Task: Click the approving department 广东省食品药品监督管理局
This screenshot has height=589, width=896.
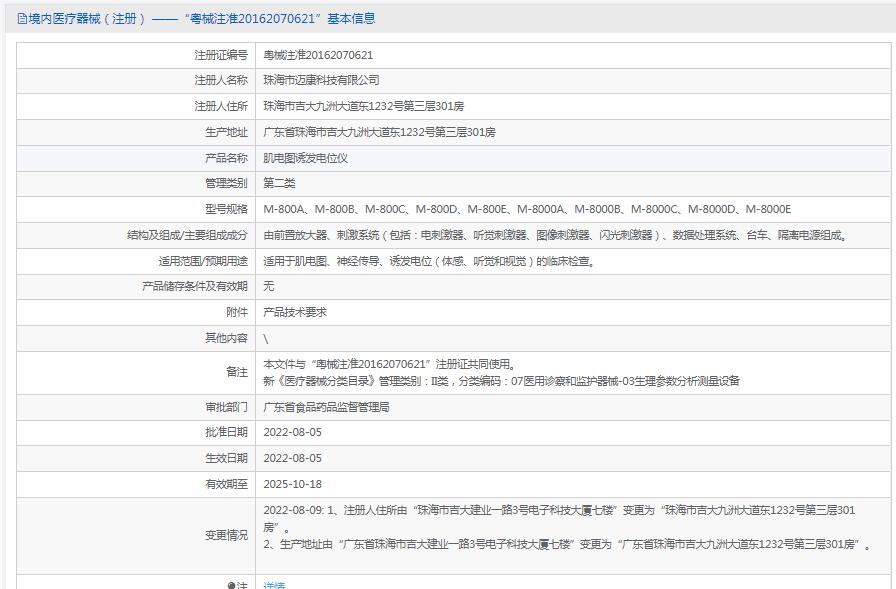Action: pyautogui.click(x=326, y=407)
